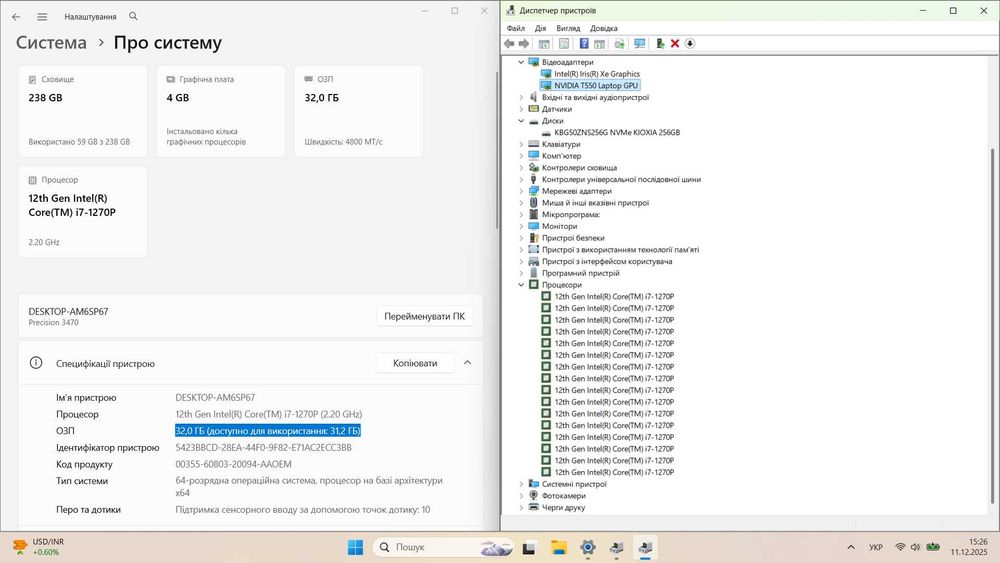1000x563 pixels.
Task: Open the Процесор i7-1270P card
Action: point(83,212)
